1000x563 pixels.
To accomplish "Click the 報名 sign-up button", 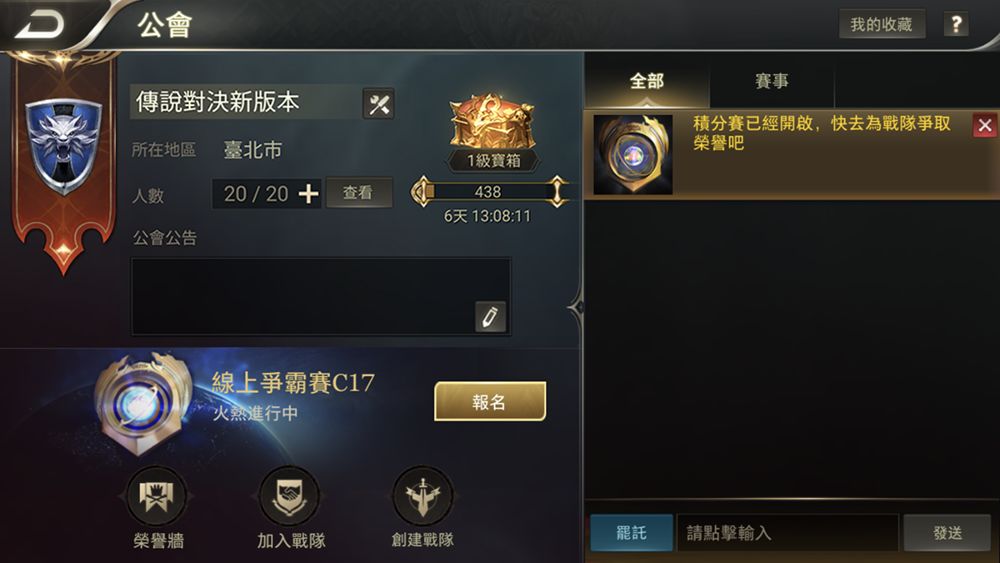I will [x=490, y=402].
